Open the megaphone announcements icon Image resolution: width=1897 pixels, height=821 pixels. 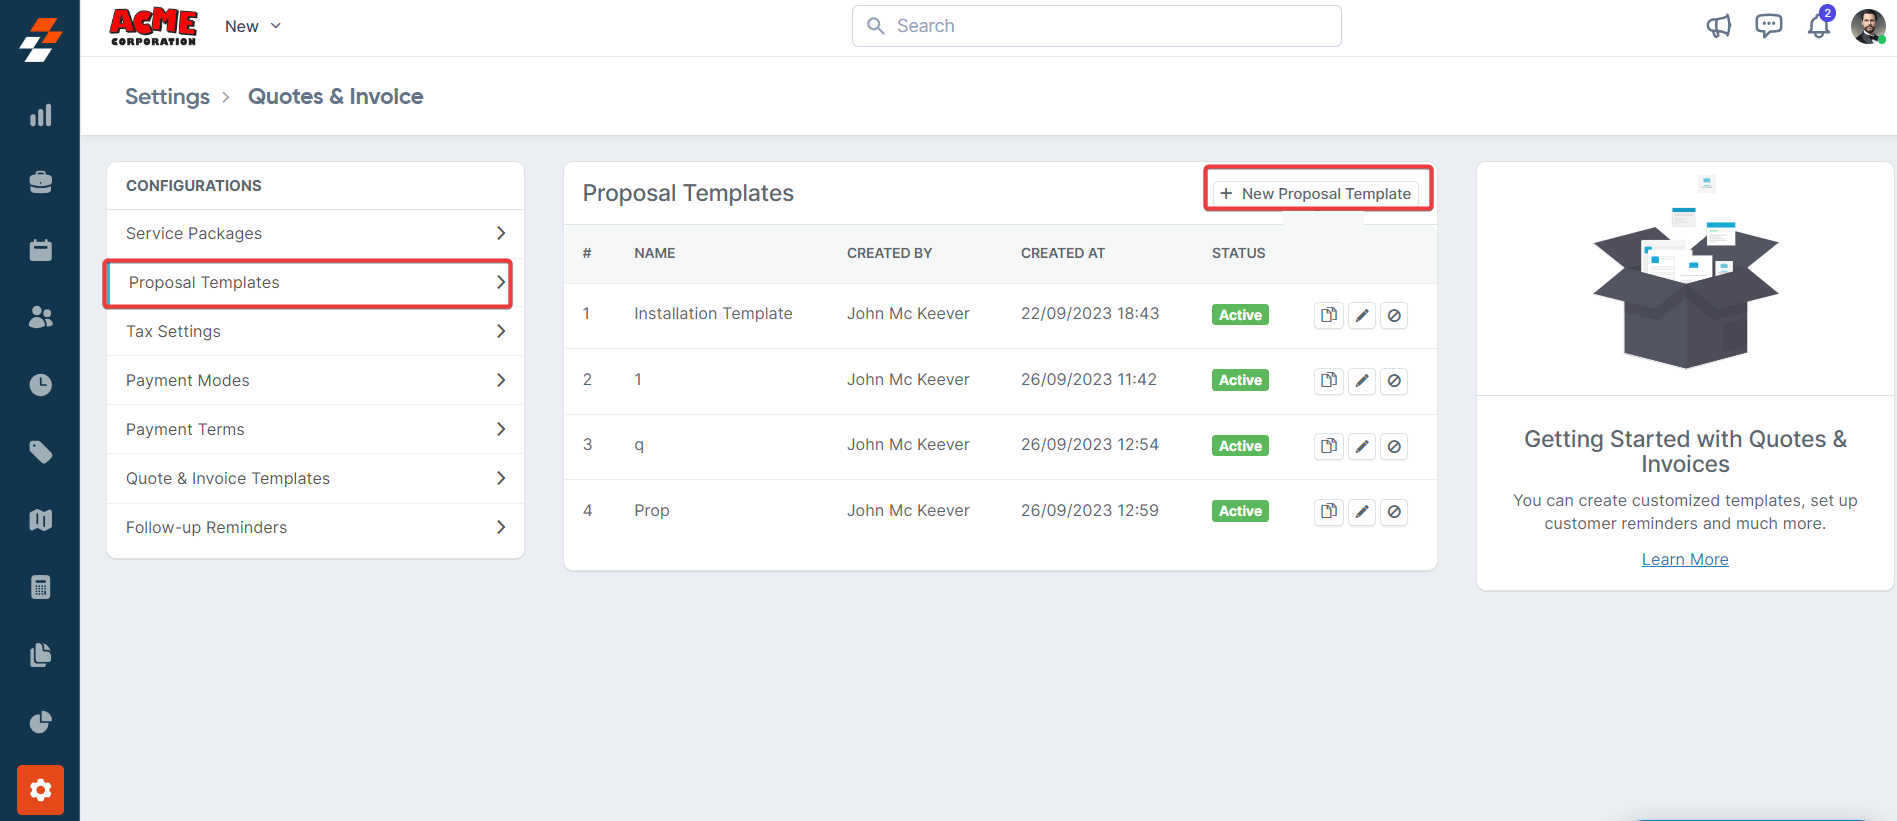[x=1718, y=26]
